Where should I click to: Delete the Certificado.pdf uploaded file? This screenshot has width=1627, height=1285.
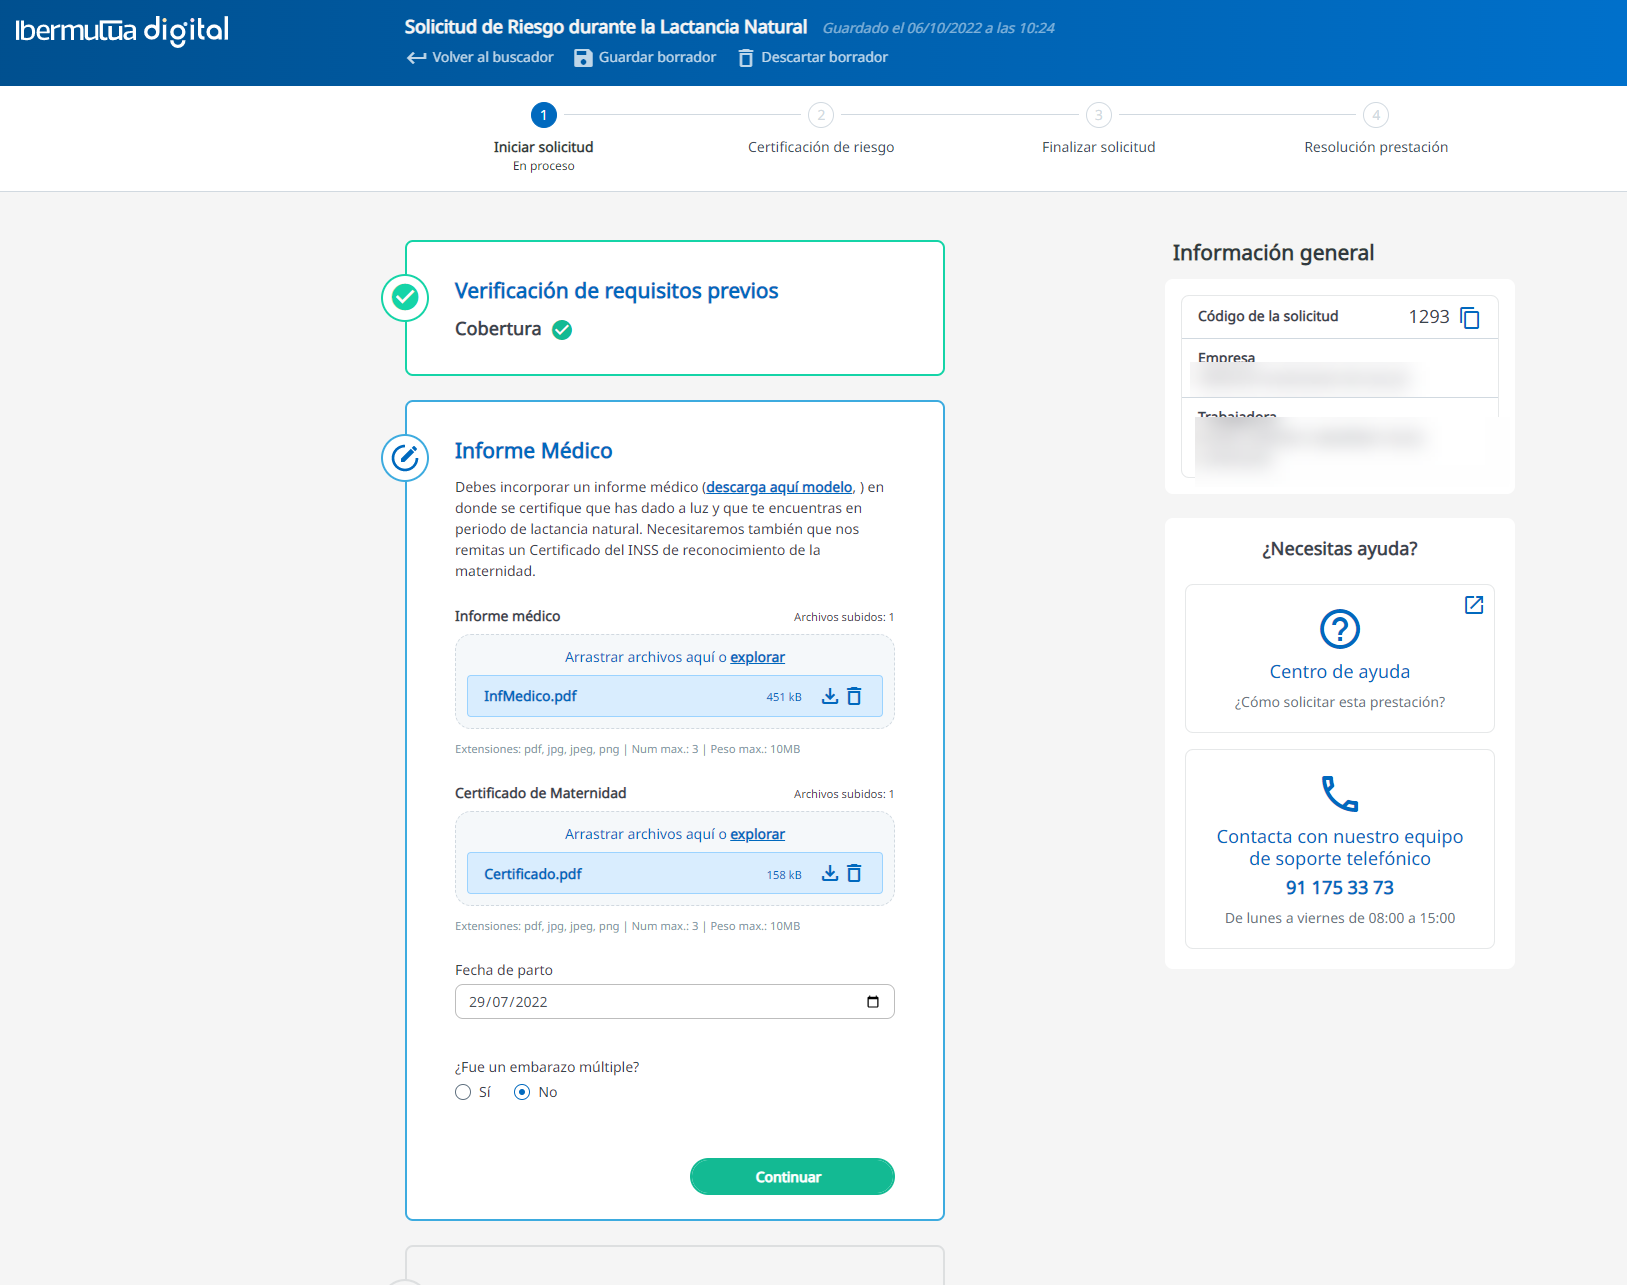pos(854,873)
